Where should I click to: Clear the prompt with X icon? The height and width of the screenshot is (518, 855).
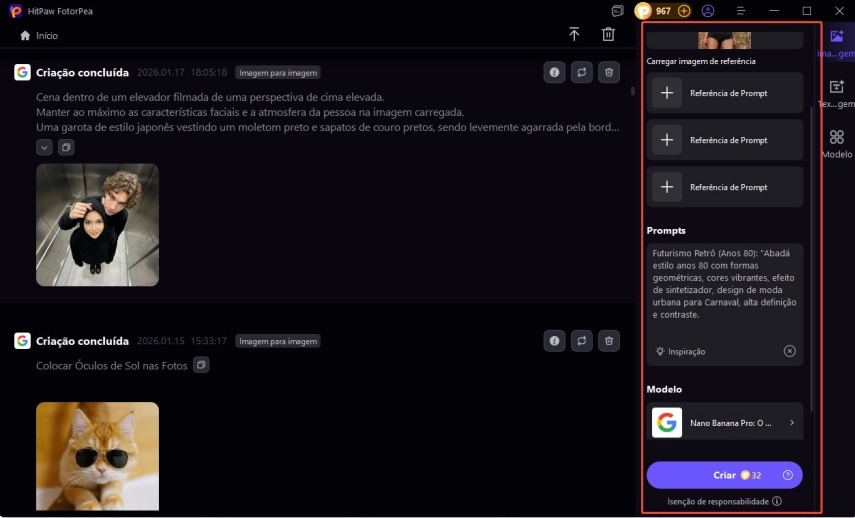pyautogui.click(x=789, y=351)
